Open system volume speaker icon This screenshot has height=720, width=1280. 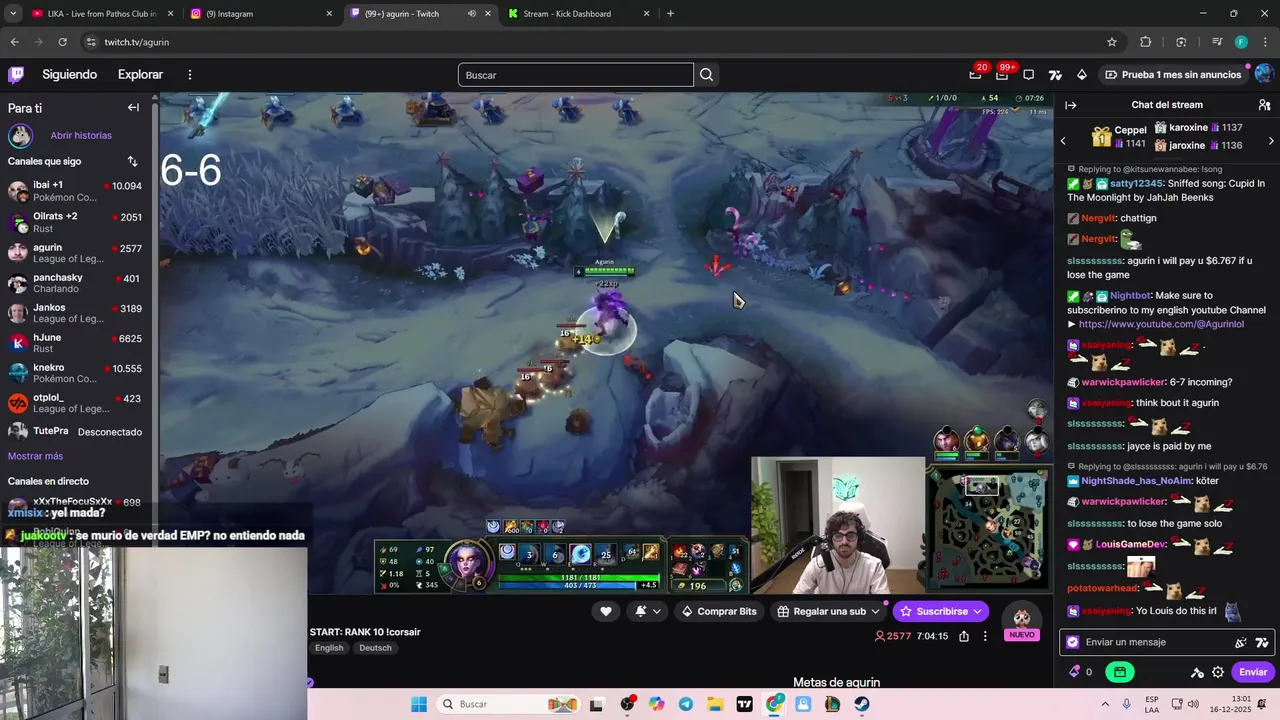click(x=1193, y=704)
